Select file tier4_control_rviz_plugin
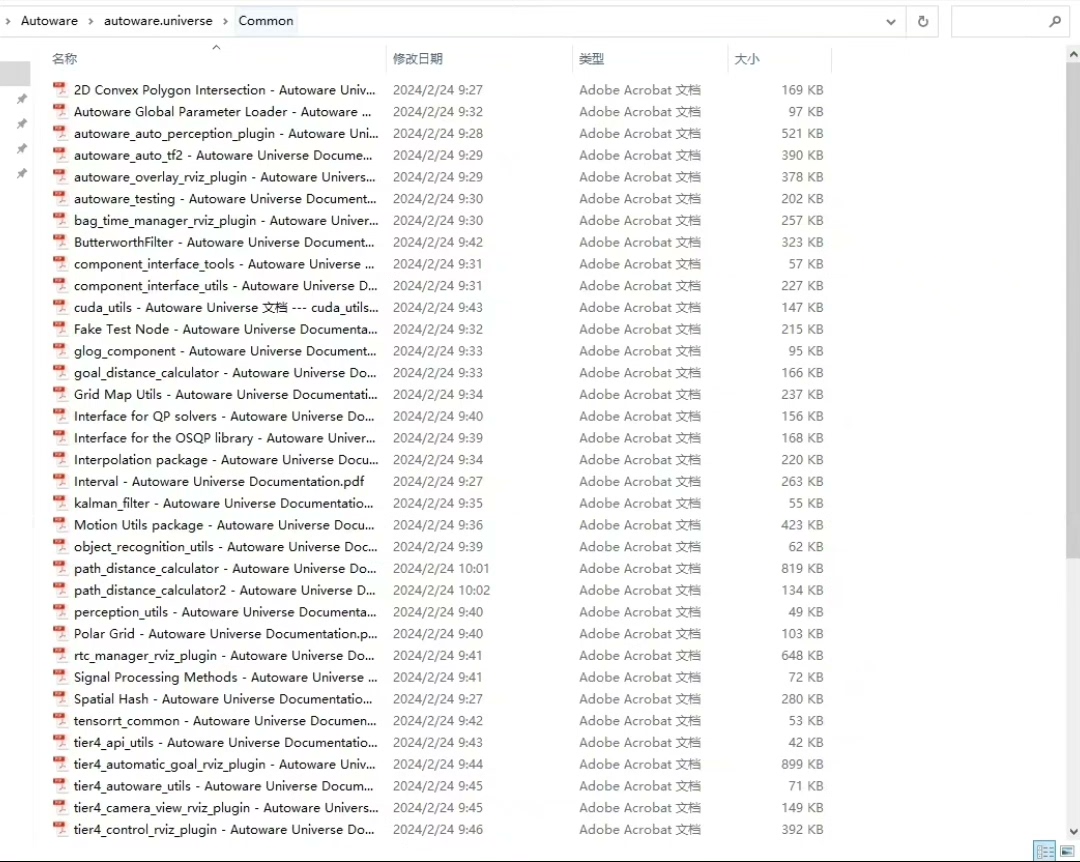The width and height of the screenshot is (1080, 862). tap(224, 830)
